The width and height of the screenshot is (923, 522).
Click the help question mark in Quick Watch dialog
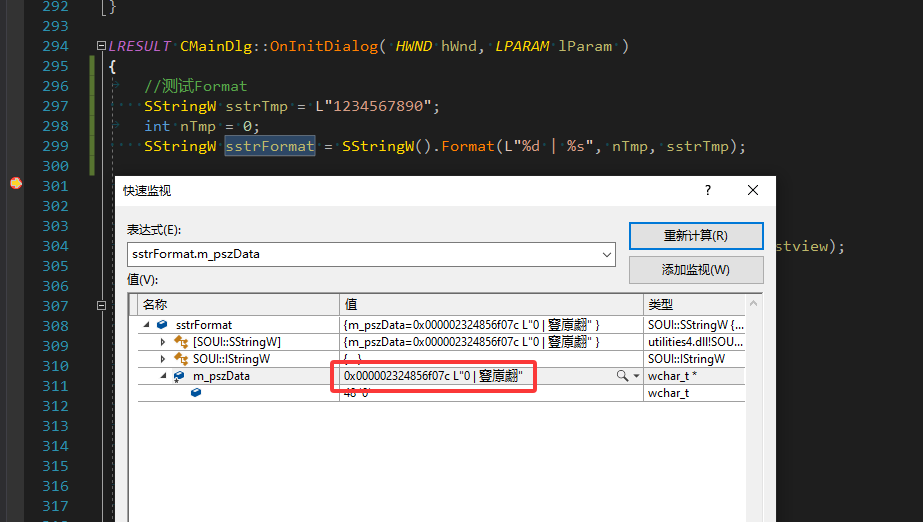click(x=708, y=190)
